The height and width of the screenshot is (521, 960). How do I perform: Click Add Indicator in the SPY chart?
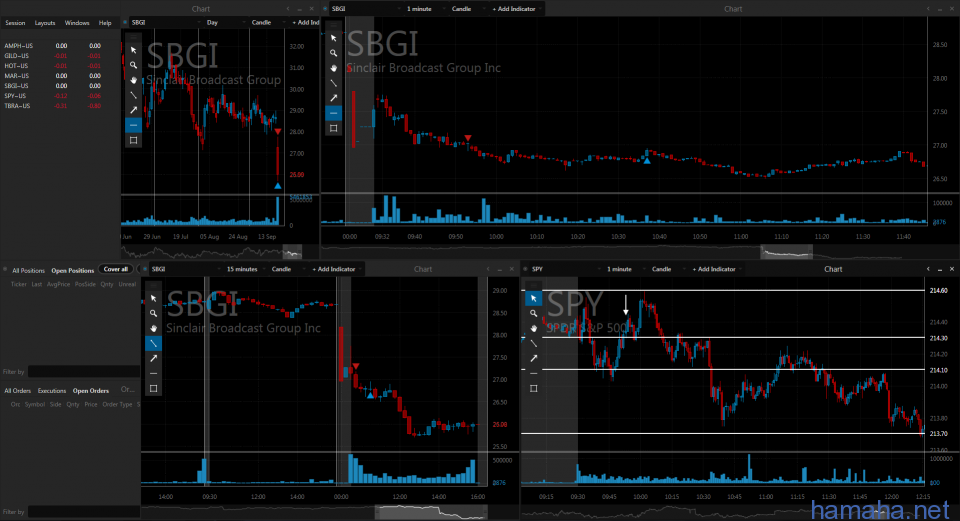[713, 269]
